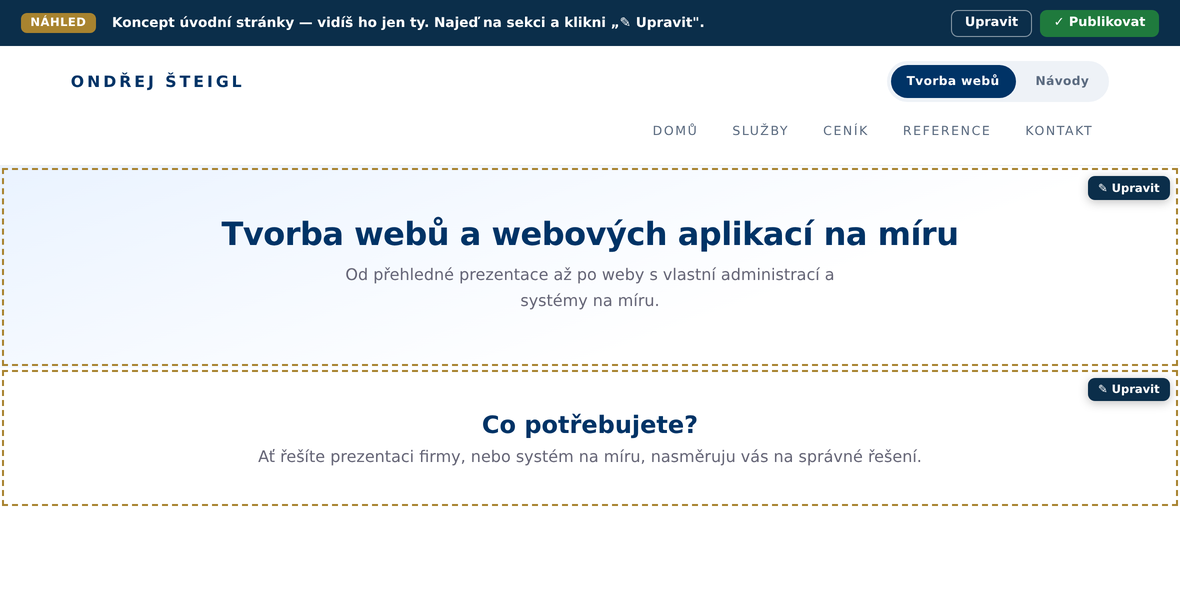Open the SLUŽBY navigation item

pyautogui.click(x=760, y=131)
